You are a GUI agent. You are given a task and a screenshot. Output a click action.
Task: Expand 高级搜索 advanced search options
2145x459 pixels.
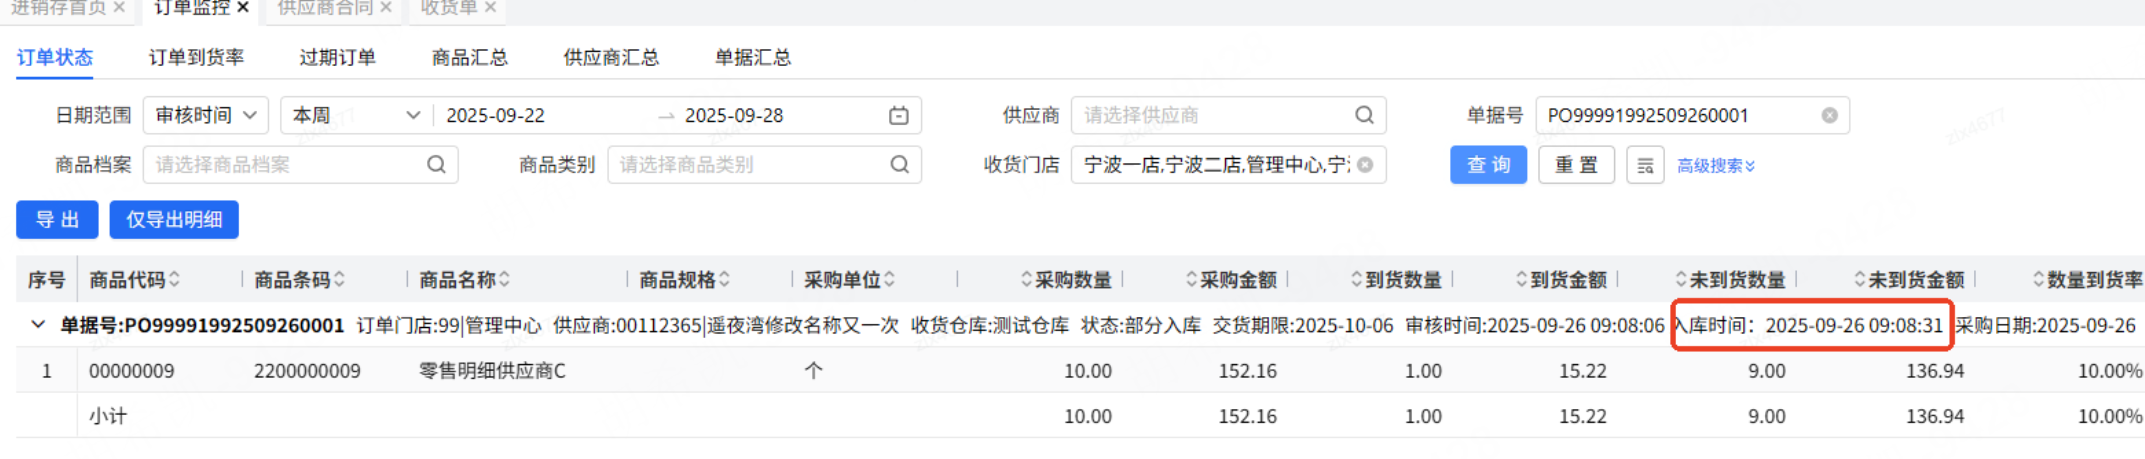click(1715, 166)
